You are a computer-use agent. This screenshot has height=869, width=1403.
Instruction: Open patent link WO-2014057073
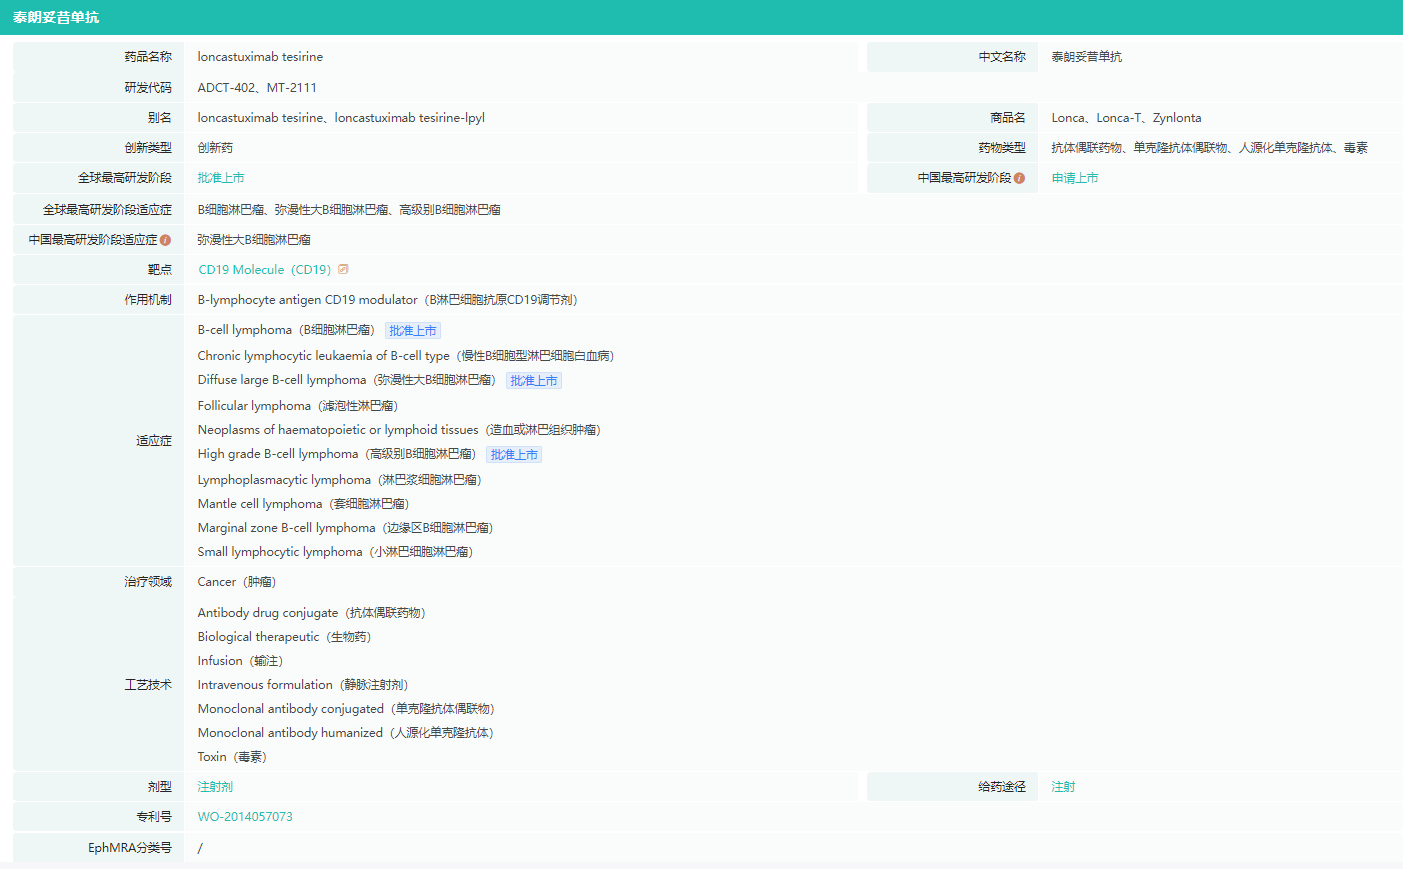[245, 817]
